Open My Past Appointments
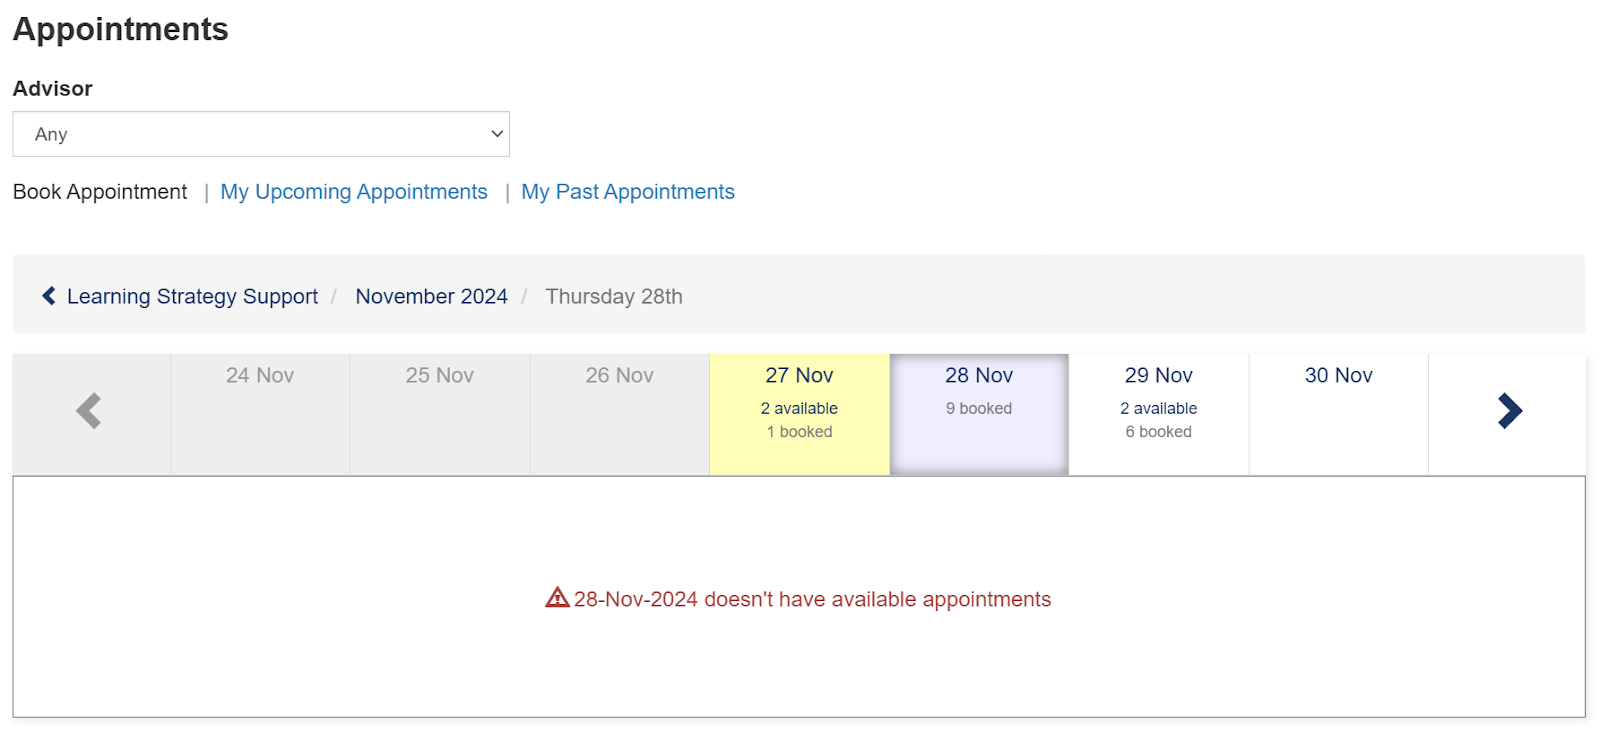 click(627, 192)
